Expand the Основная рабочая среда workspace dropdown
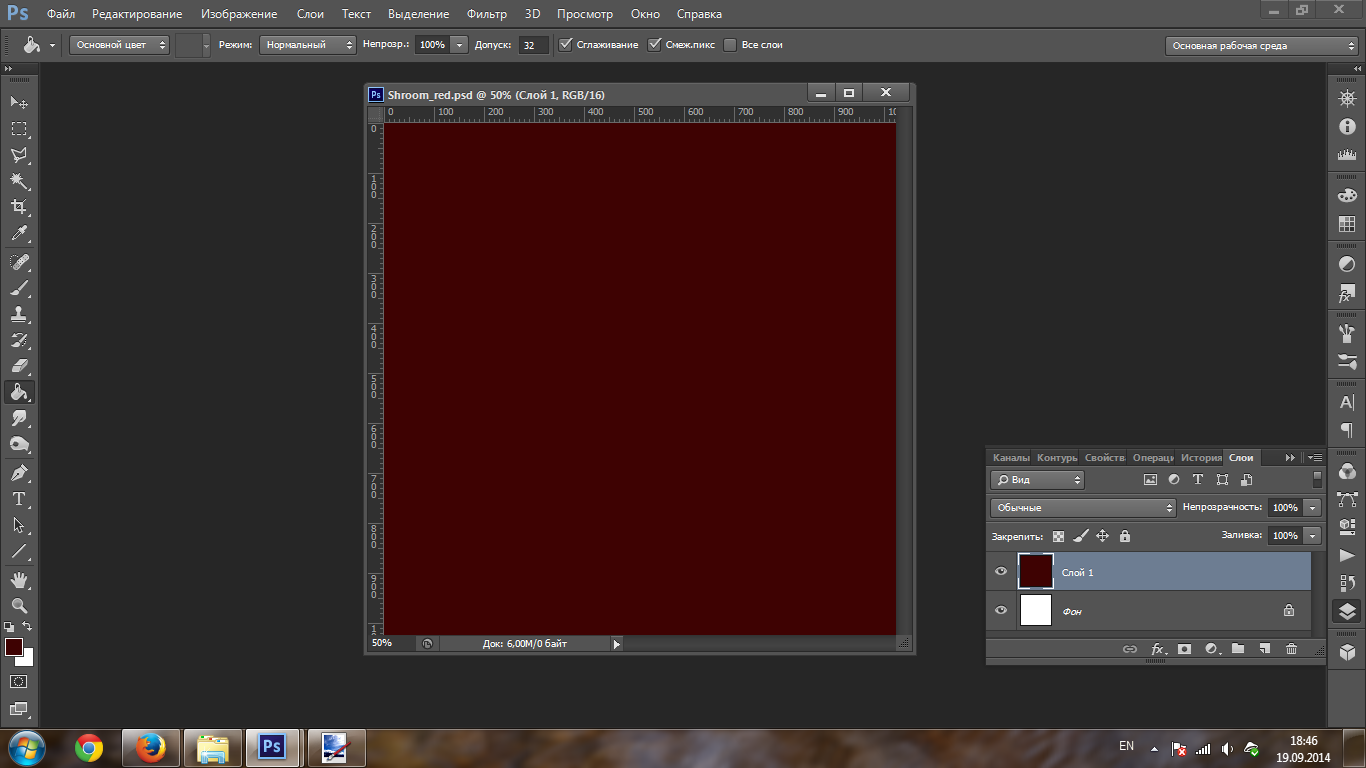The width and height of the screenshot is (1366, 768). point(1262,46)
